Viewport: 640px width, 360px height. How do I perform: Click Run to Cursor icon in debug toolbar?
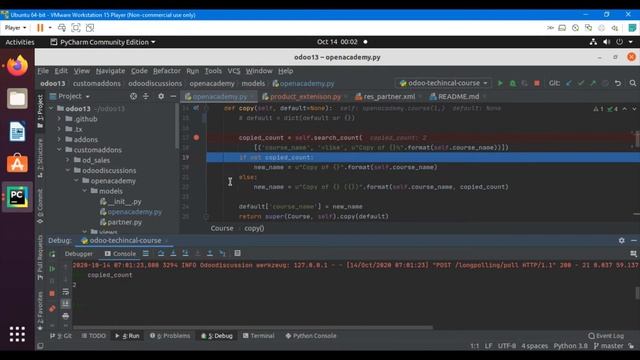point(222,253)
